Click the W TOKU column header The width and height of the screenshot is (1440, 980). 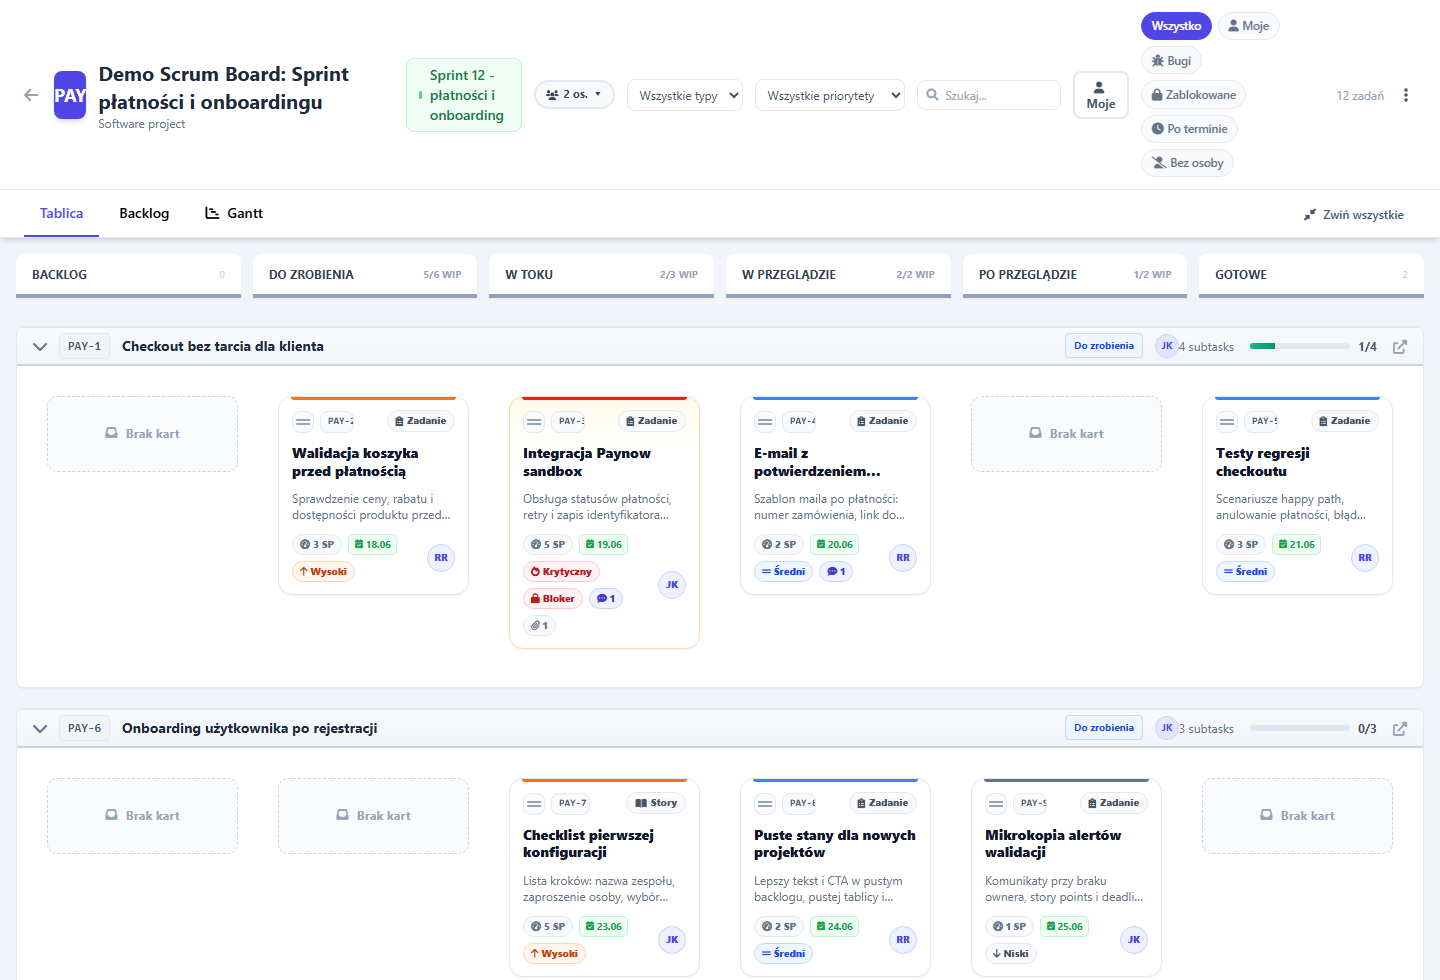(x=601, y=275)
